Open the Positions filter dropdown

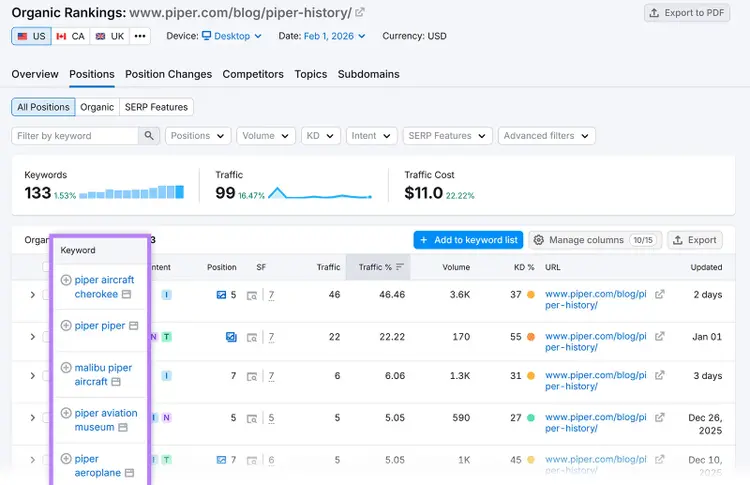click(x=198, y=136)
